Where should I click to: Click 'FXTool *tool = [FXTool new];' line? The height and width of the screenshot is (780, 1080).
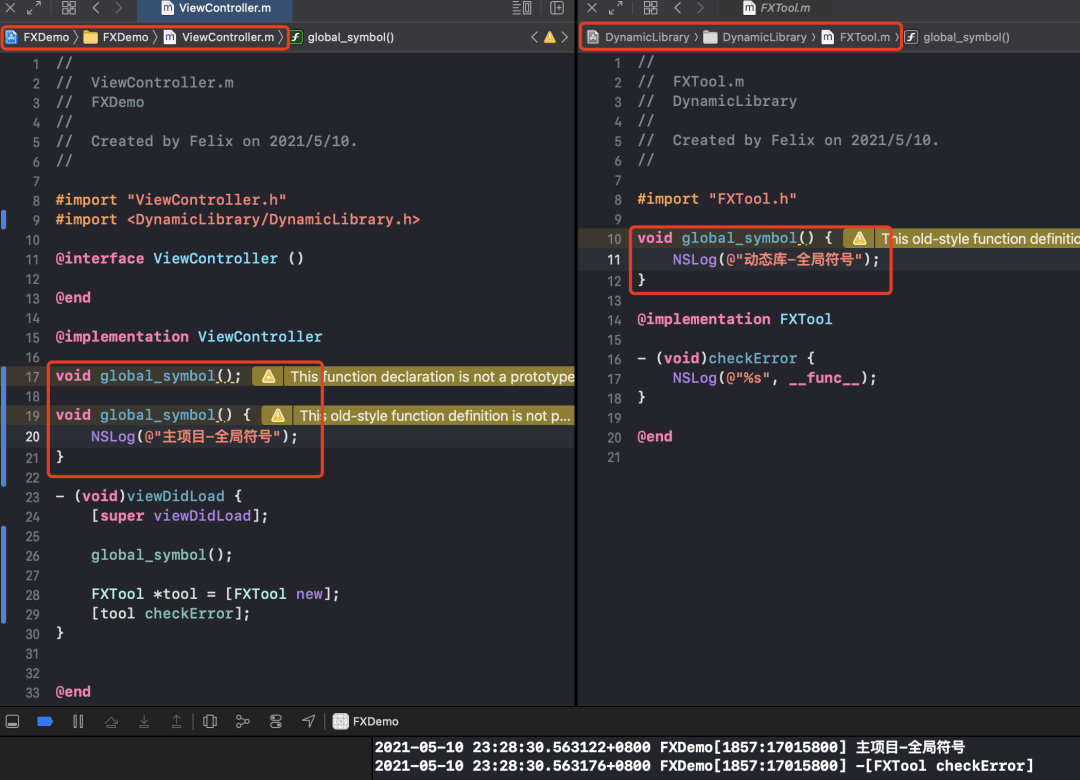tap(215, 594)
